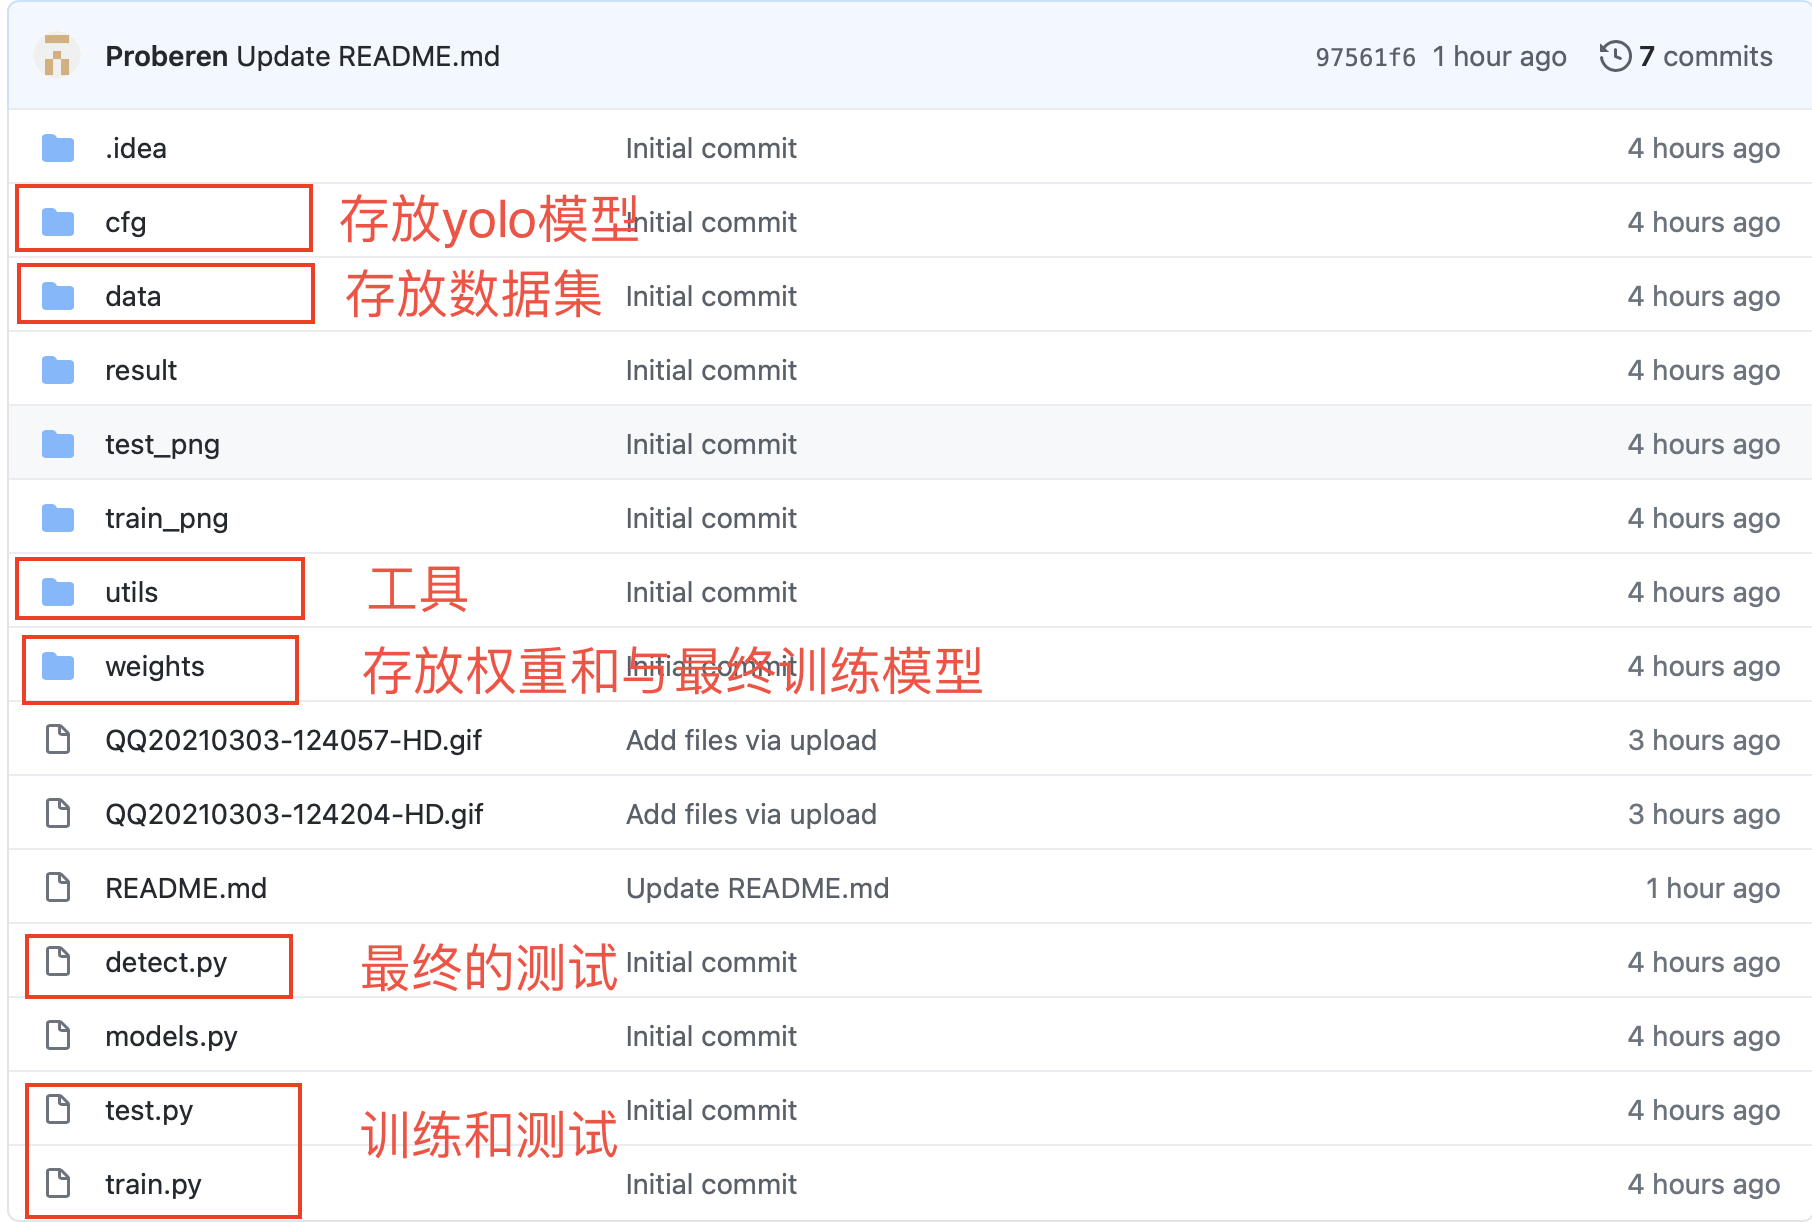The image size is (1812, 1222).
Task: Open the Proberen profile link
Action: click(x=167, y=56)
